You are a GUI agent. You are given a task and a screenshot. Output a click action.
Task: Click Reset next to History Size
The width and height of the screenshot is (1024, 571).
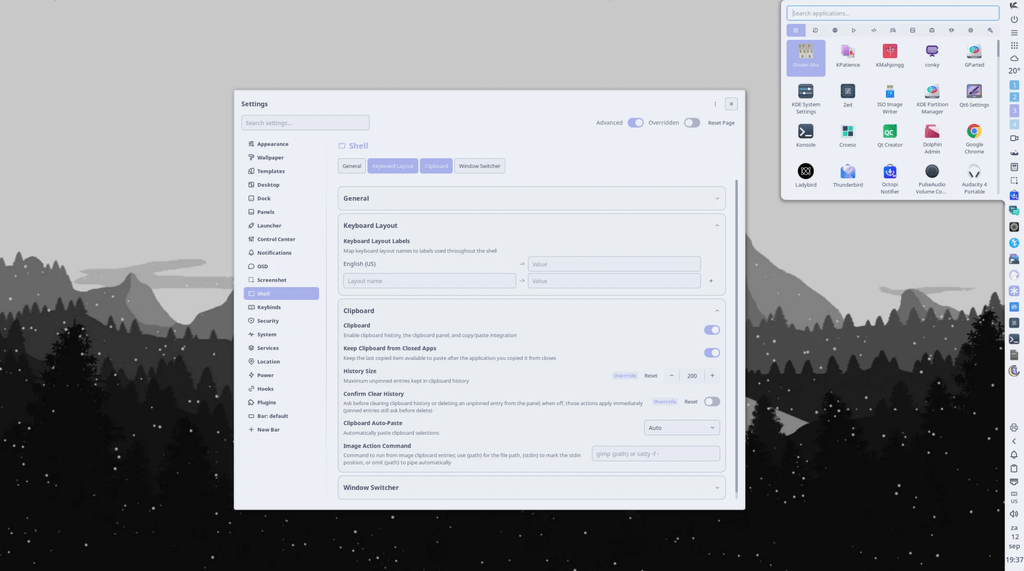pos(650,376)
